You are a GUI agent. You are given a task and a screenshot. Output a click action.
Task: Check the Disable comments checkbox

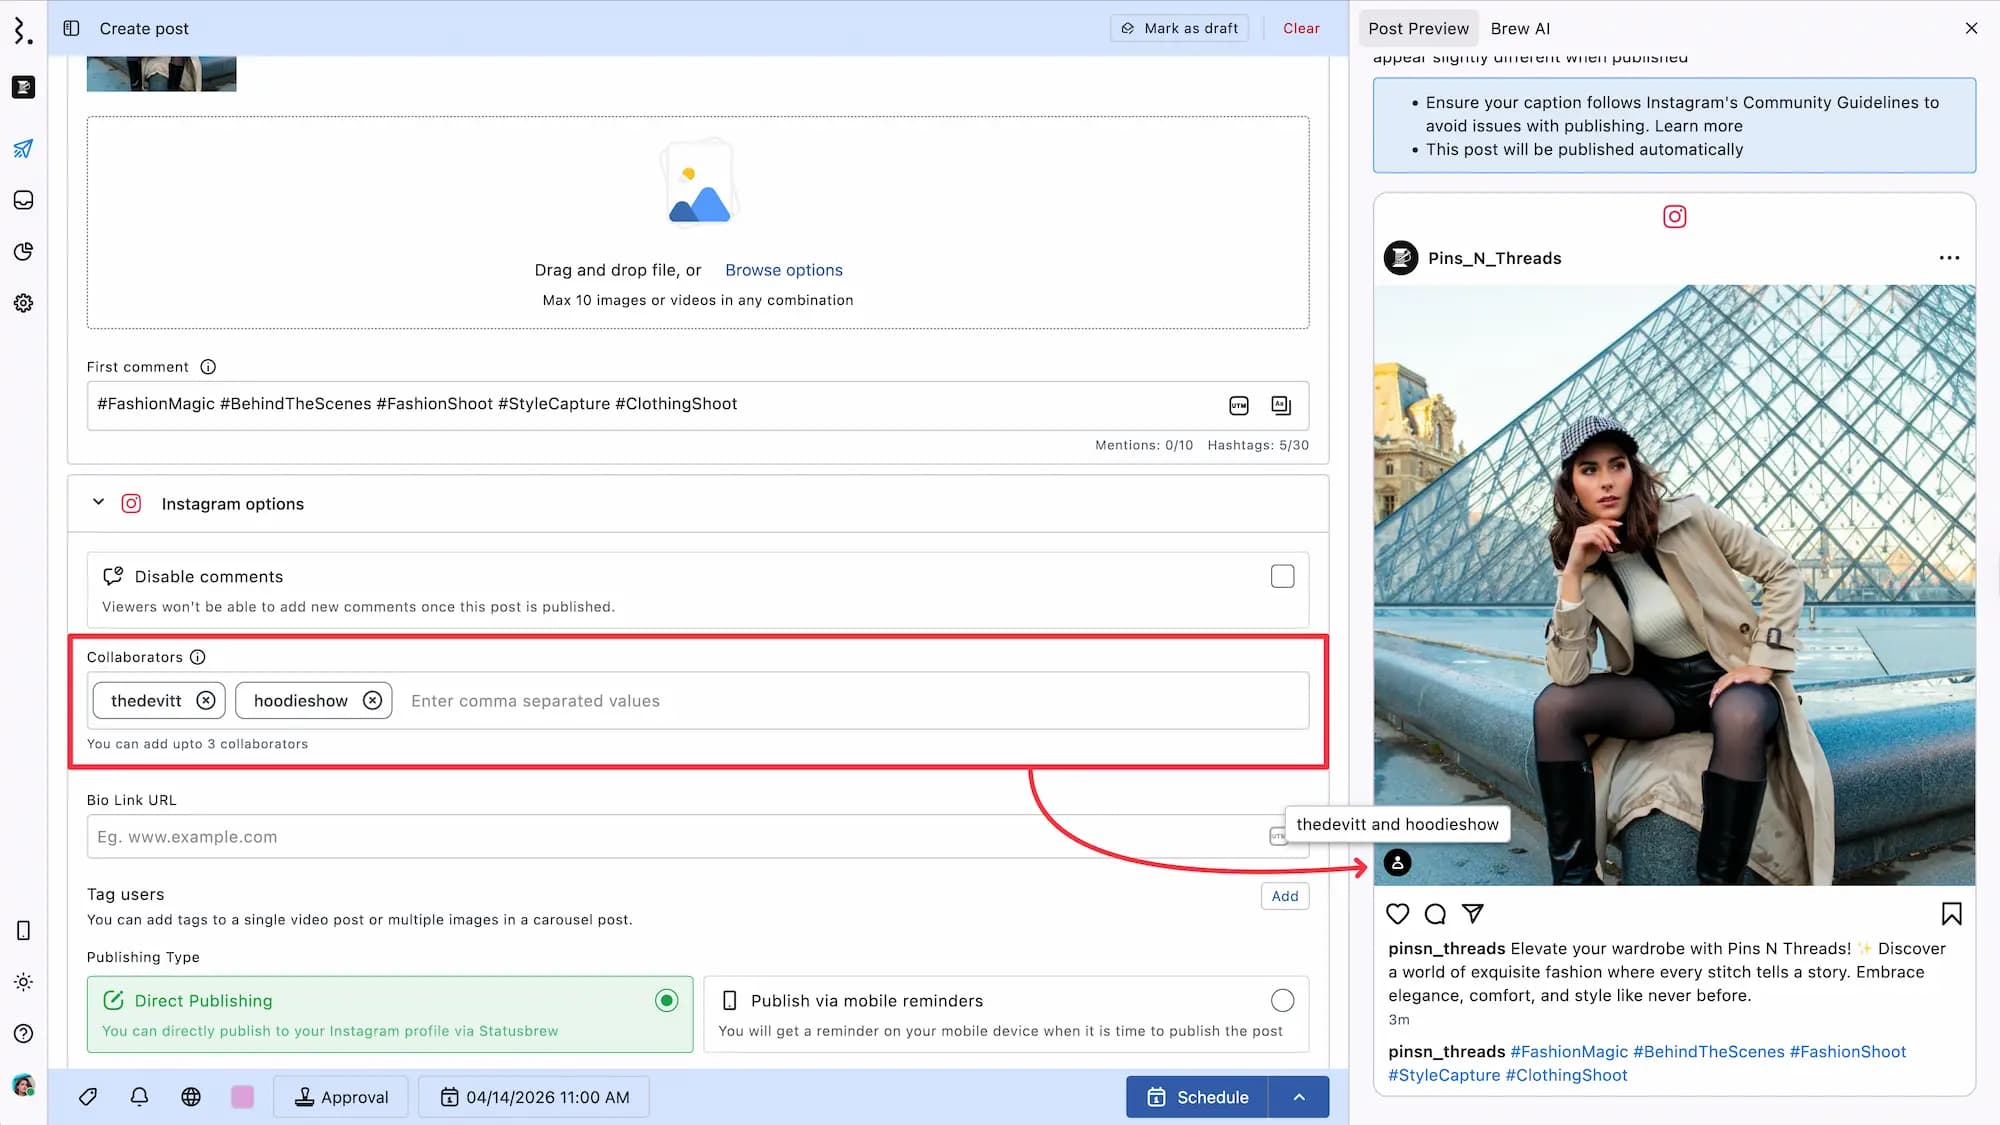coord(1282,576)
